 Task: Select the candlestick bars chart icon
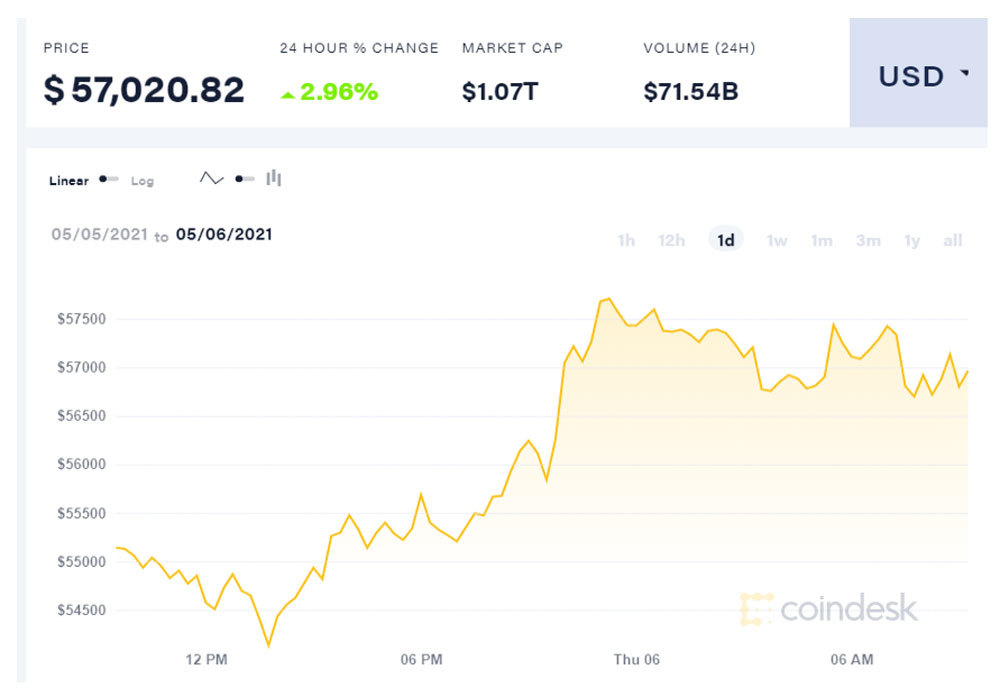[274, 179]
